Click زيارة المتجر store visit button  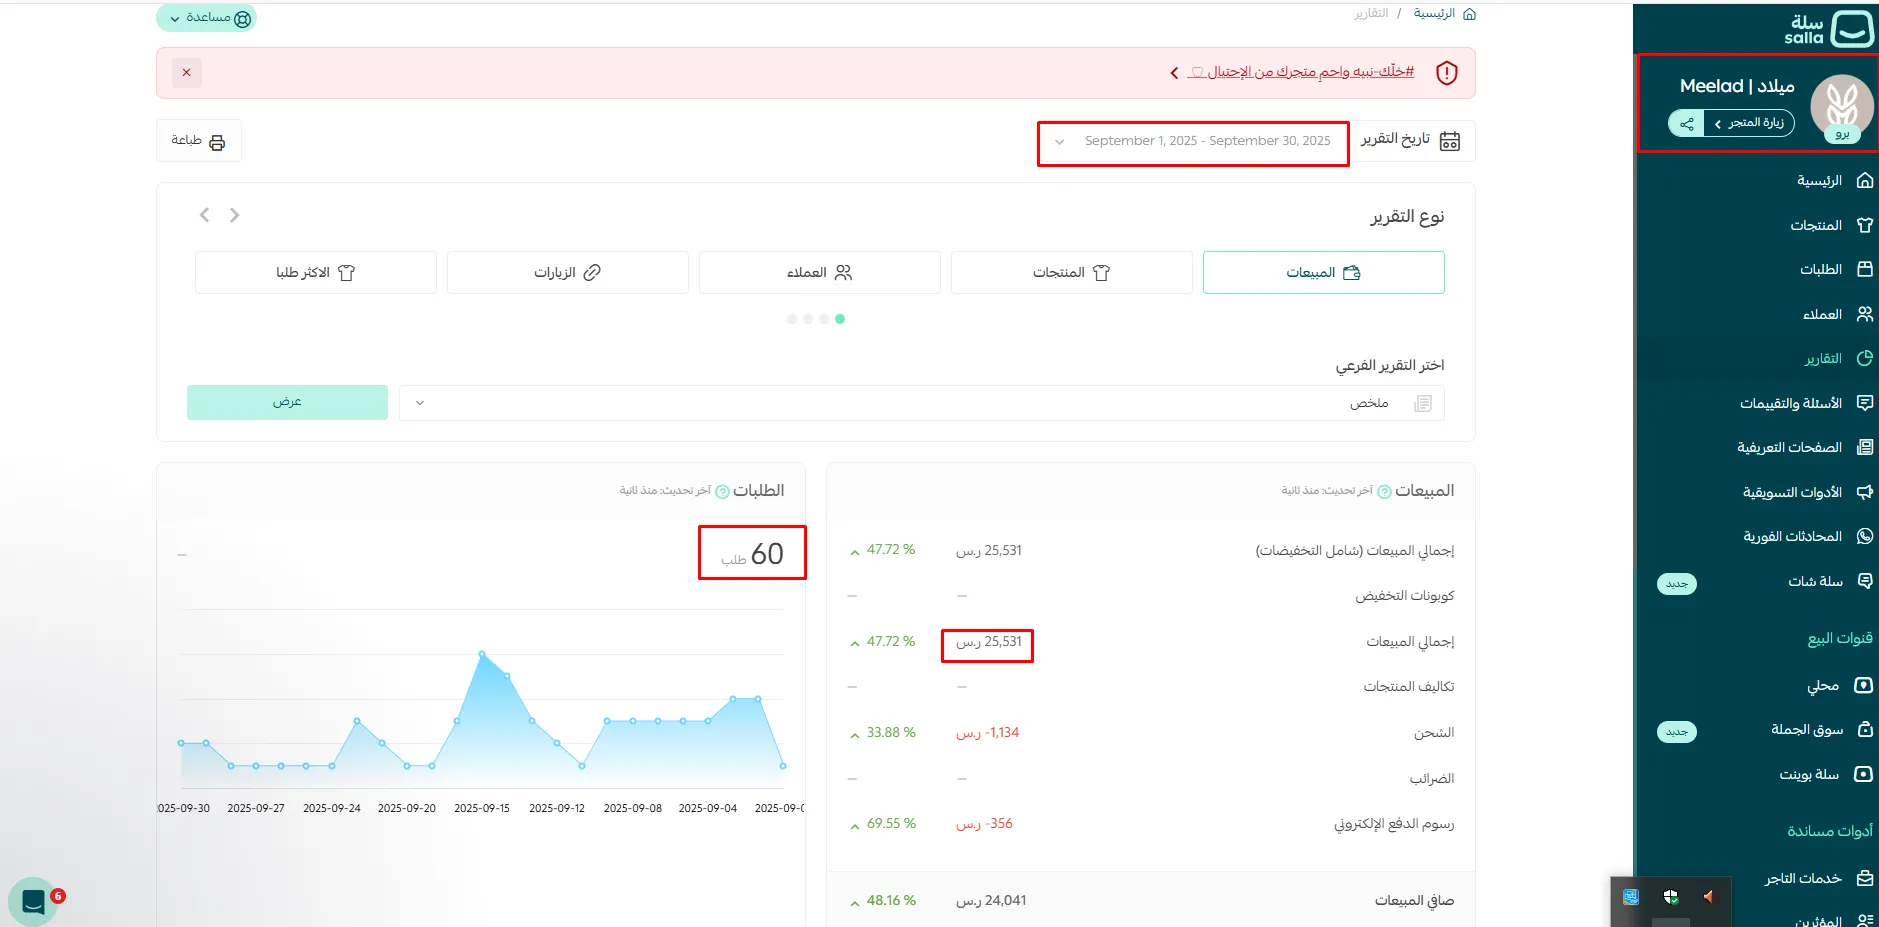(1750, 123)
